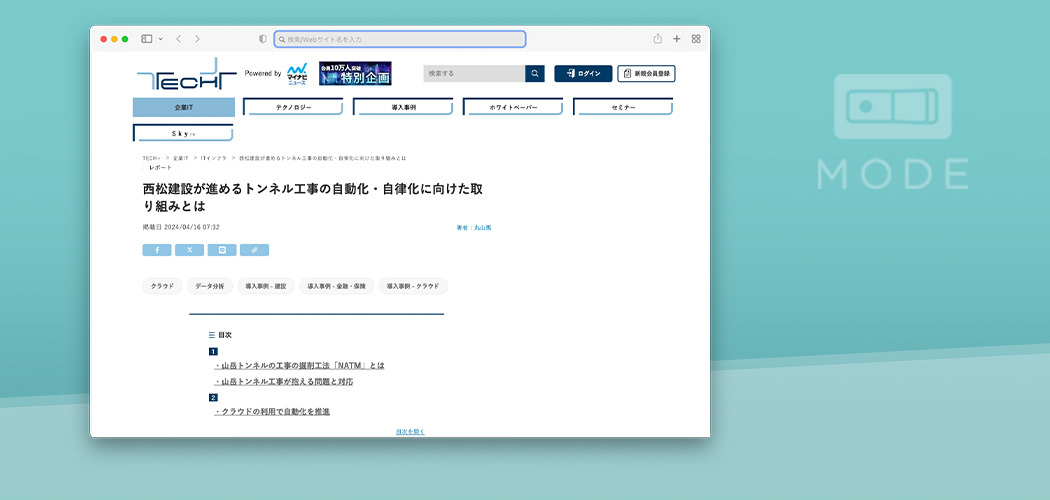Share article via LINE icon
This screenshot has width=1050, height=500.
[222, 250]
